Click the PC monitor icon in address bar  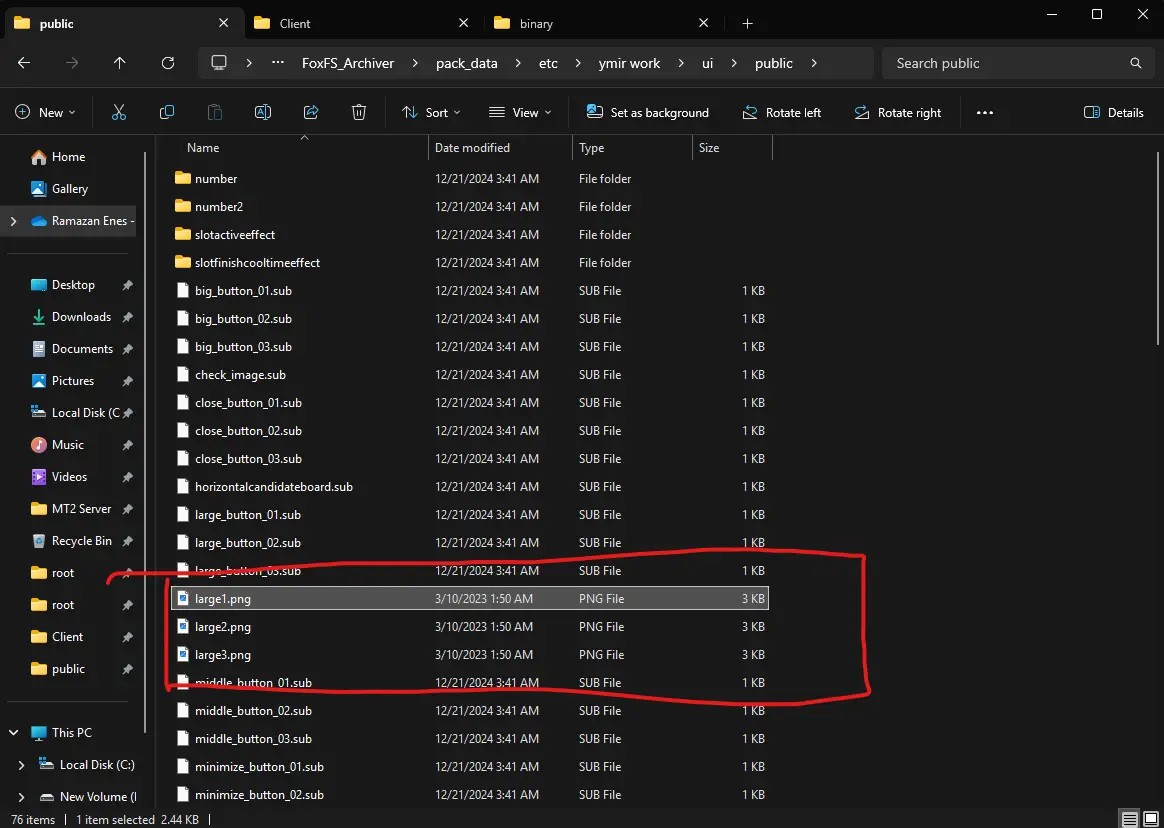click(218, 63)
